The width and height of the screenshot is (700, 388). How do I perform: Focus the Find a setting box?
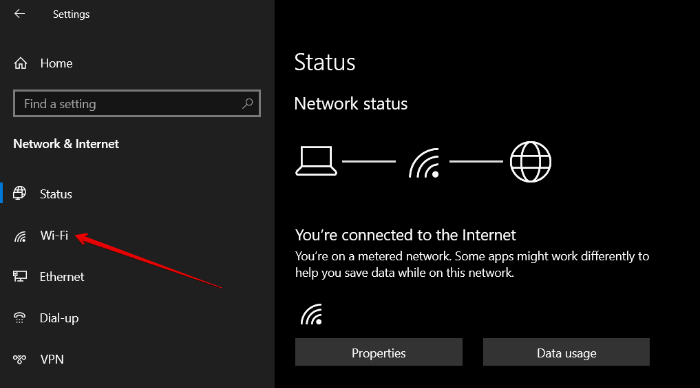137,104
